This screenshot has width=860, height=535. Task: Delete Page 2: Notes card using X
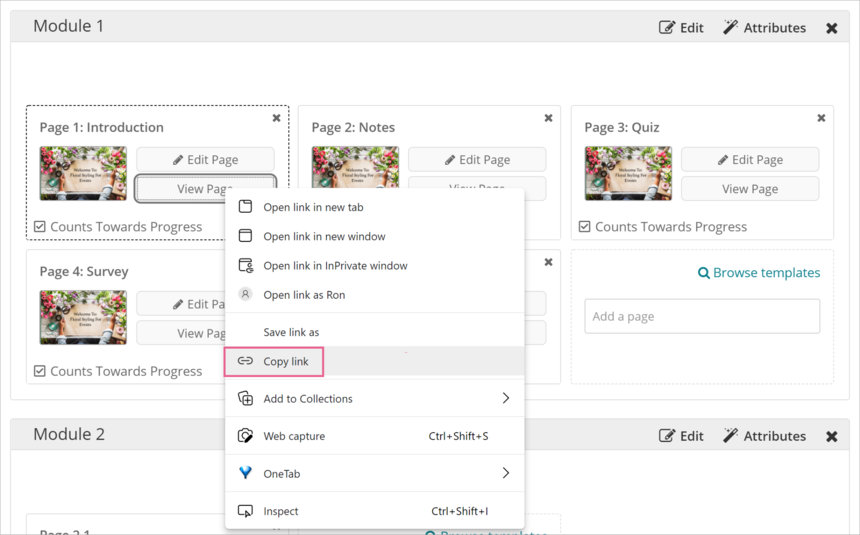click(x=548, y=118)
